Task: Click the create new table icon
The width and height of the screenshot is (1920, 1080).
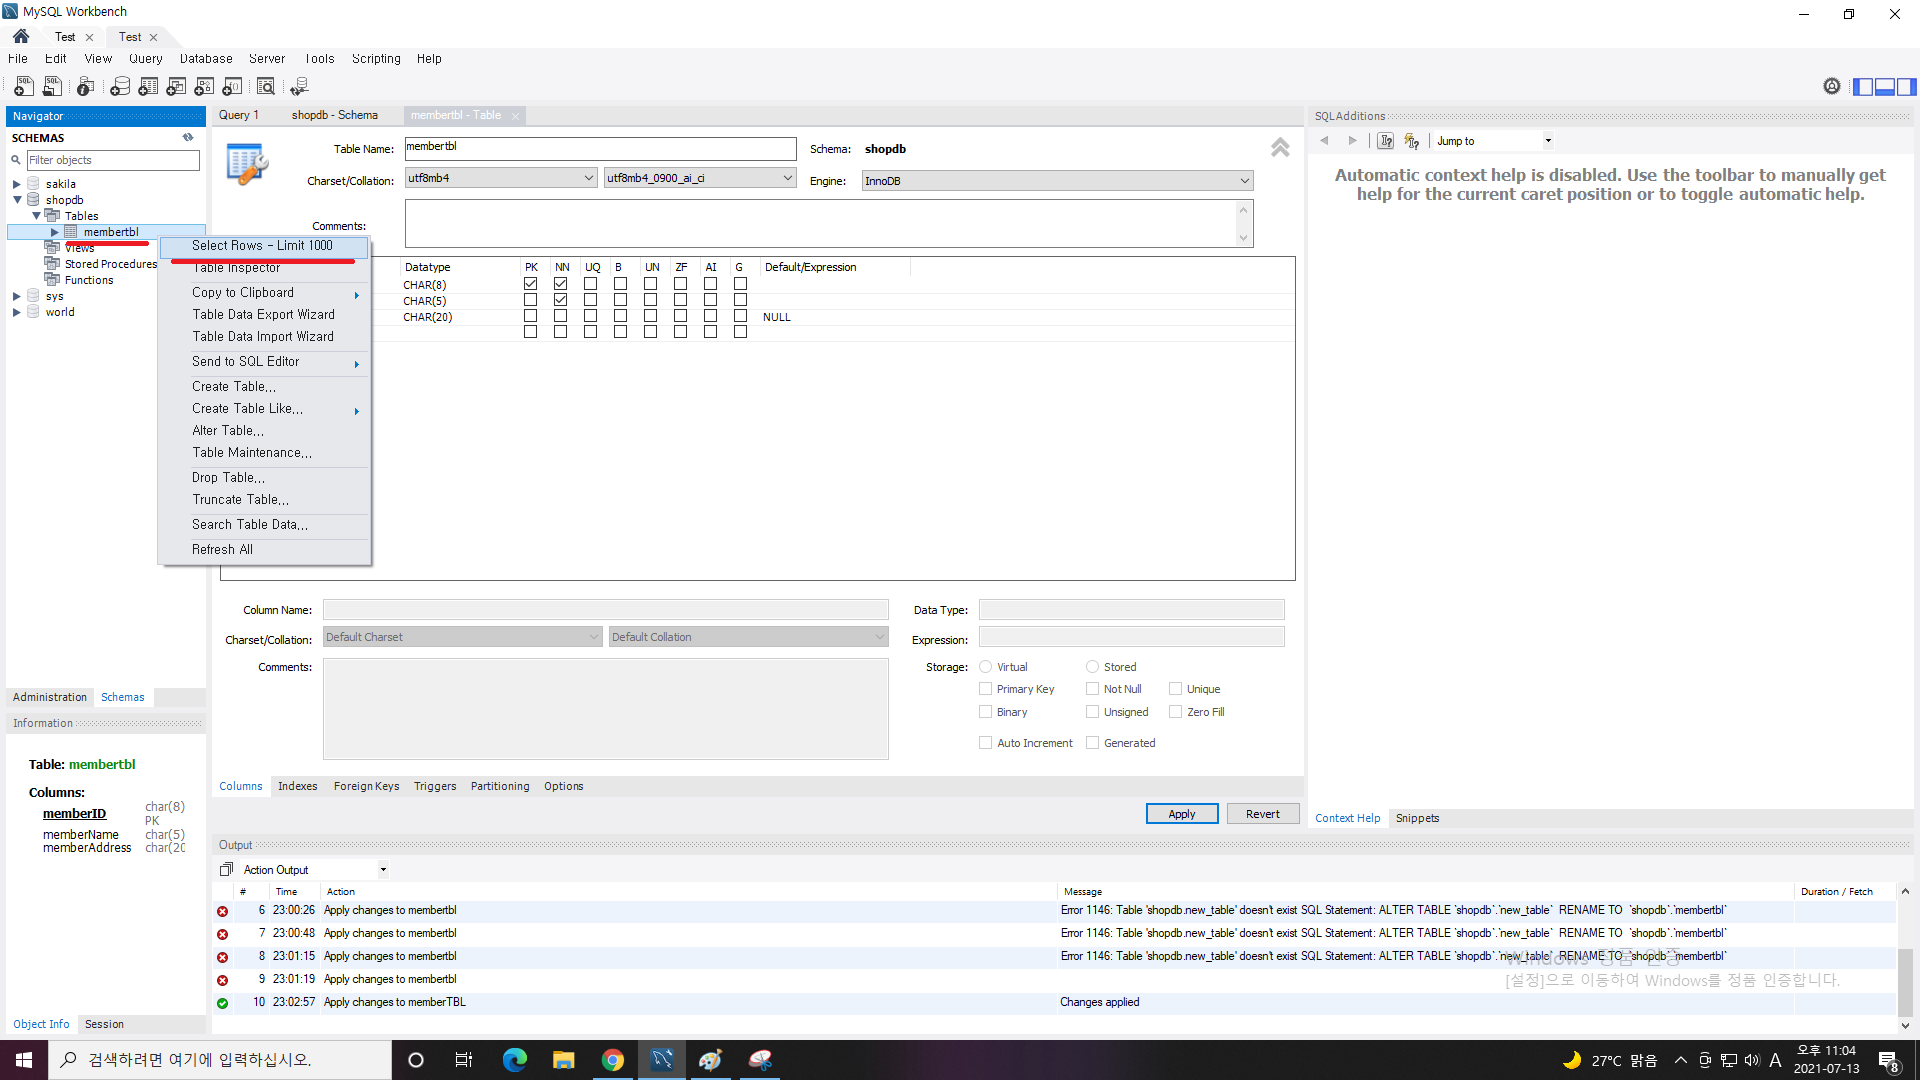Action: (x=148, y=87)
